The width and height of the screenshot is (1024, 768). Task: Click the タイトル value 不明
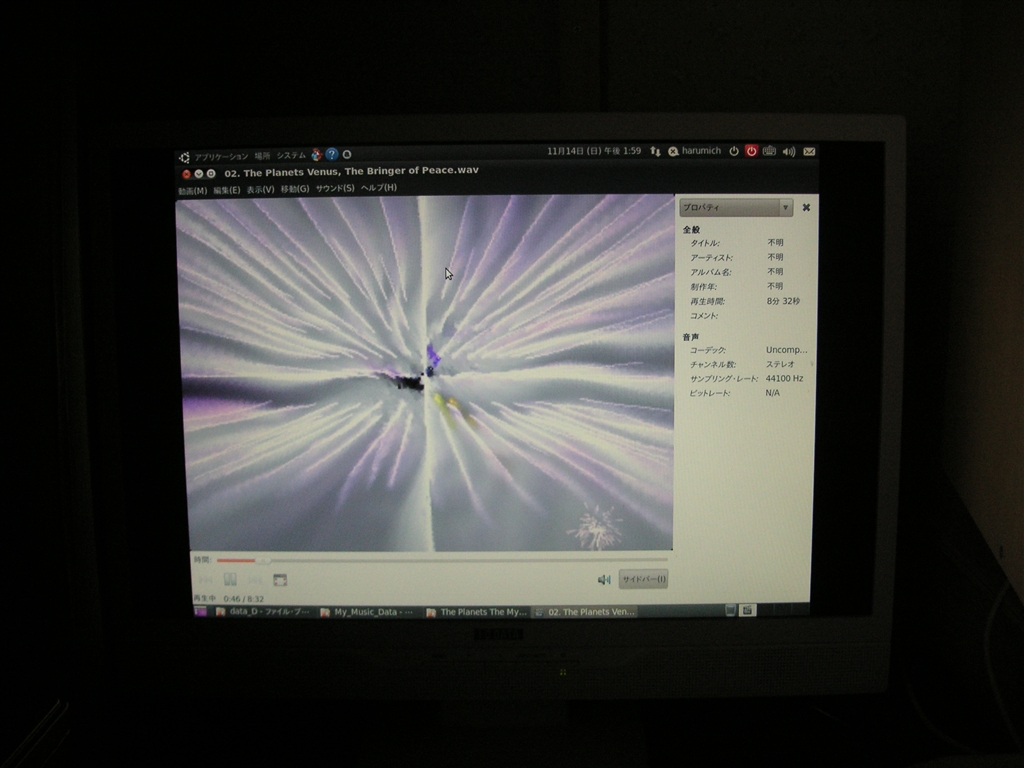tap(775, 242)
